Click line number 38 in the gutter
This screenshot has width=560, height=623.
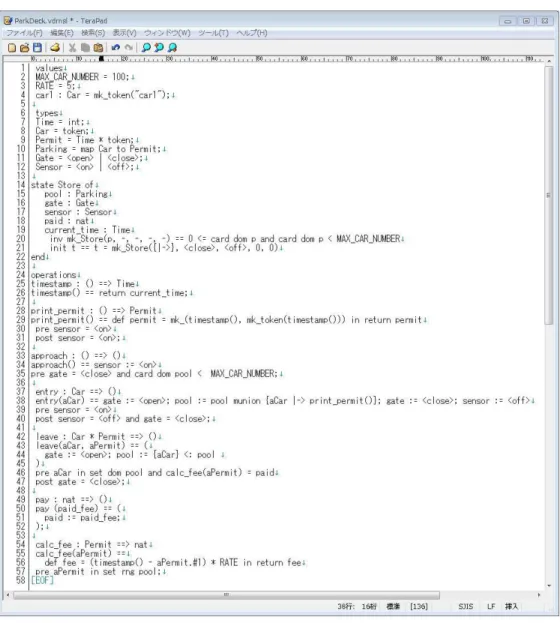click(x=21, y=400)
